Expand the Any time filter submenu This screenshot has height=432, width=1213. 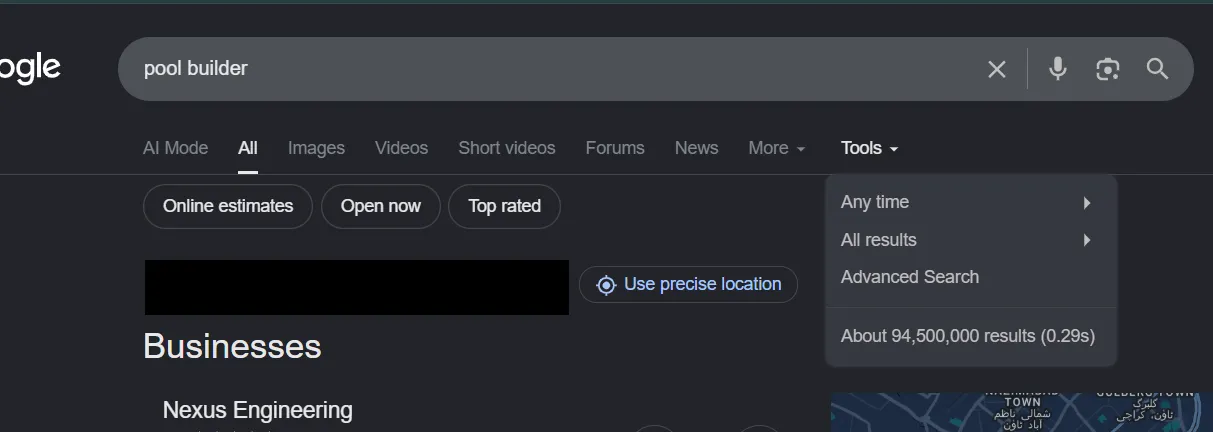click(x=970, y=202)
